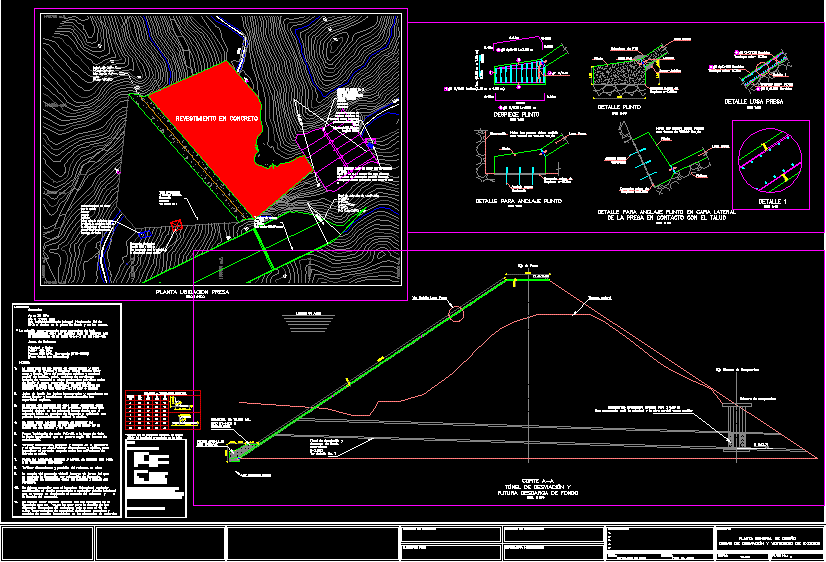Click the magenta hatched structure on plan
Screen dimensions: 826x562
point(336,155)
